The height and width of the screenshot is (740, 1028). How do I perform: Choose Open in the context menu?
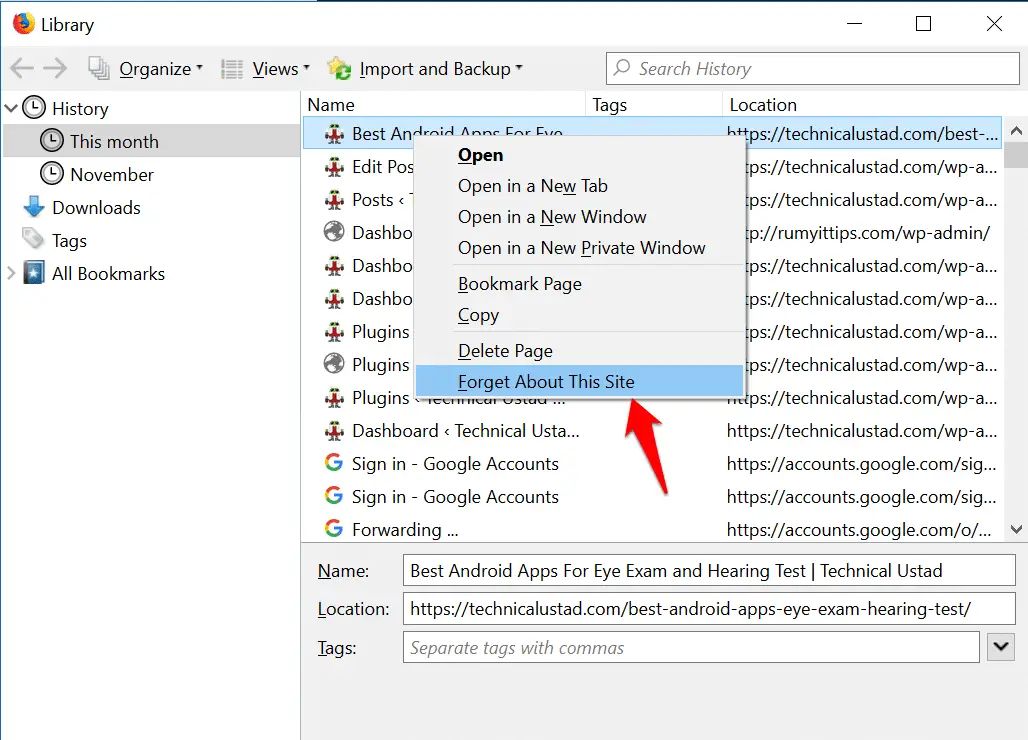pos(580,155)
